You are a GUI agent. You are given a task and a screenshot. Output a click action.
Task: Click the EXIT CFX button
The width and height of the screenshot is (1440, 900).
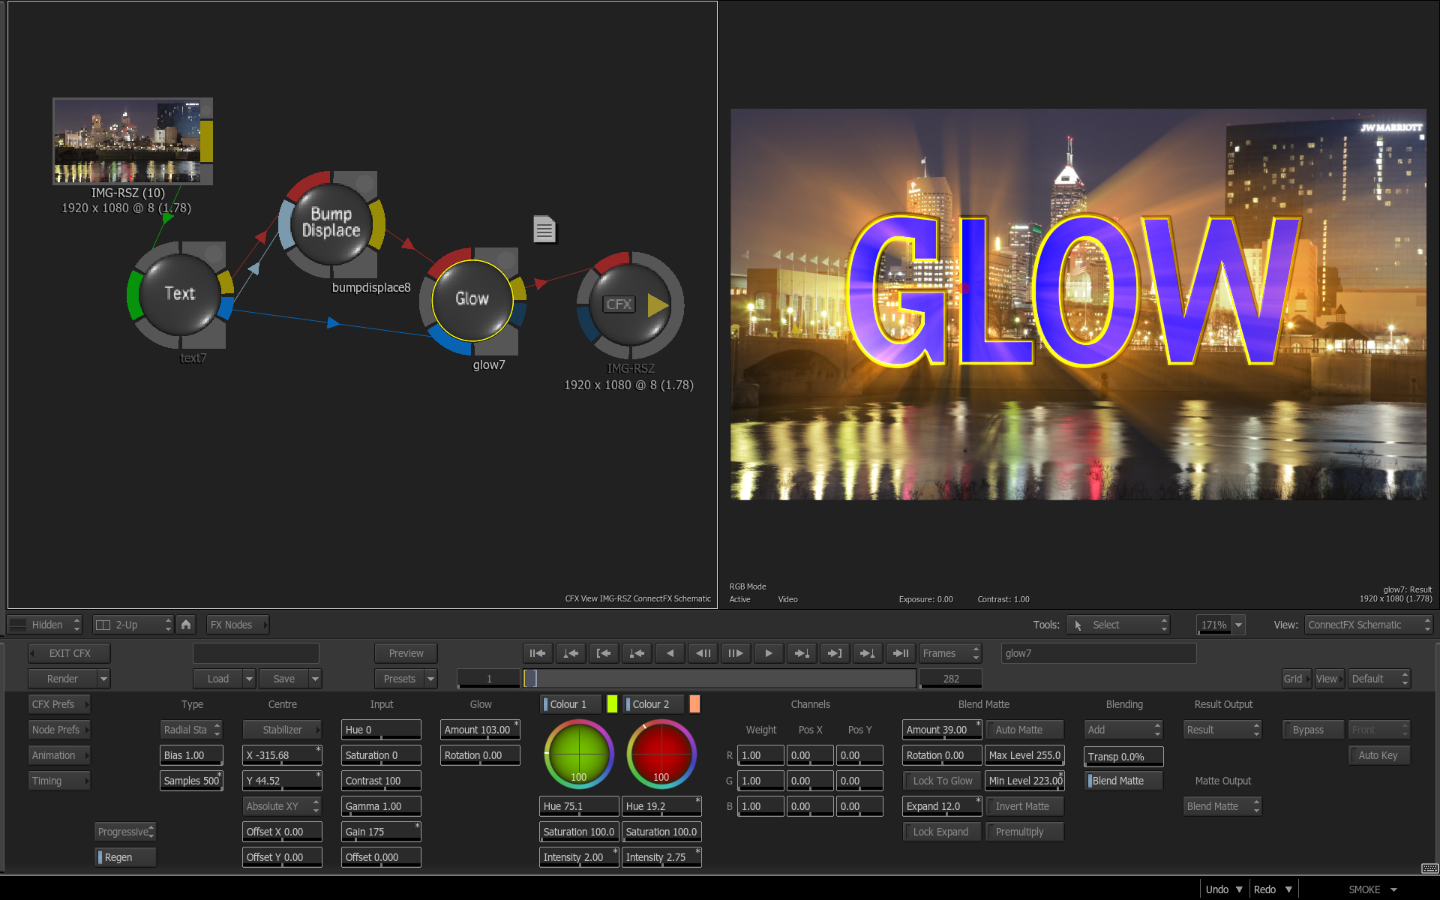click(69, 654)
